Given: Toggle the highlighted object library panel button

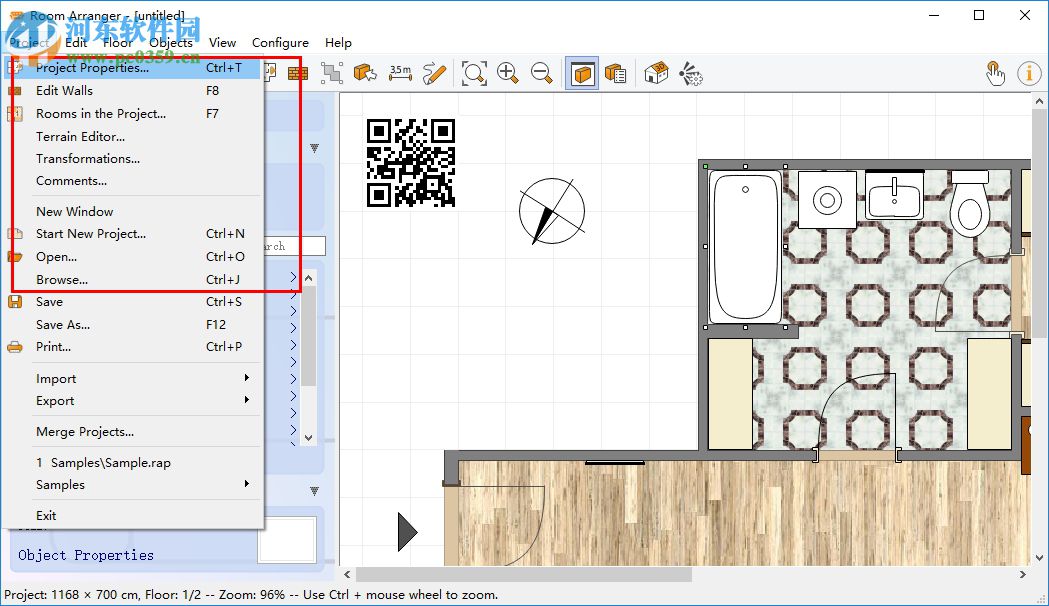Looking at the screenshot, I should click(x=582, y=73).
